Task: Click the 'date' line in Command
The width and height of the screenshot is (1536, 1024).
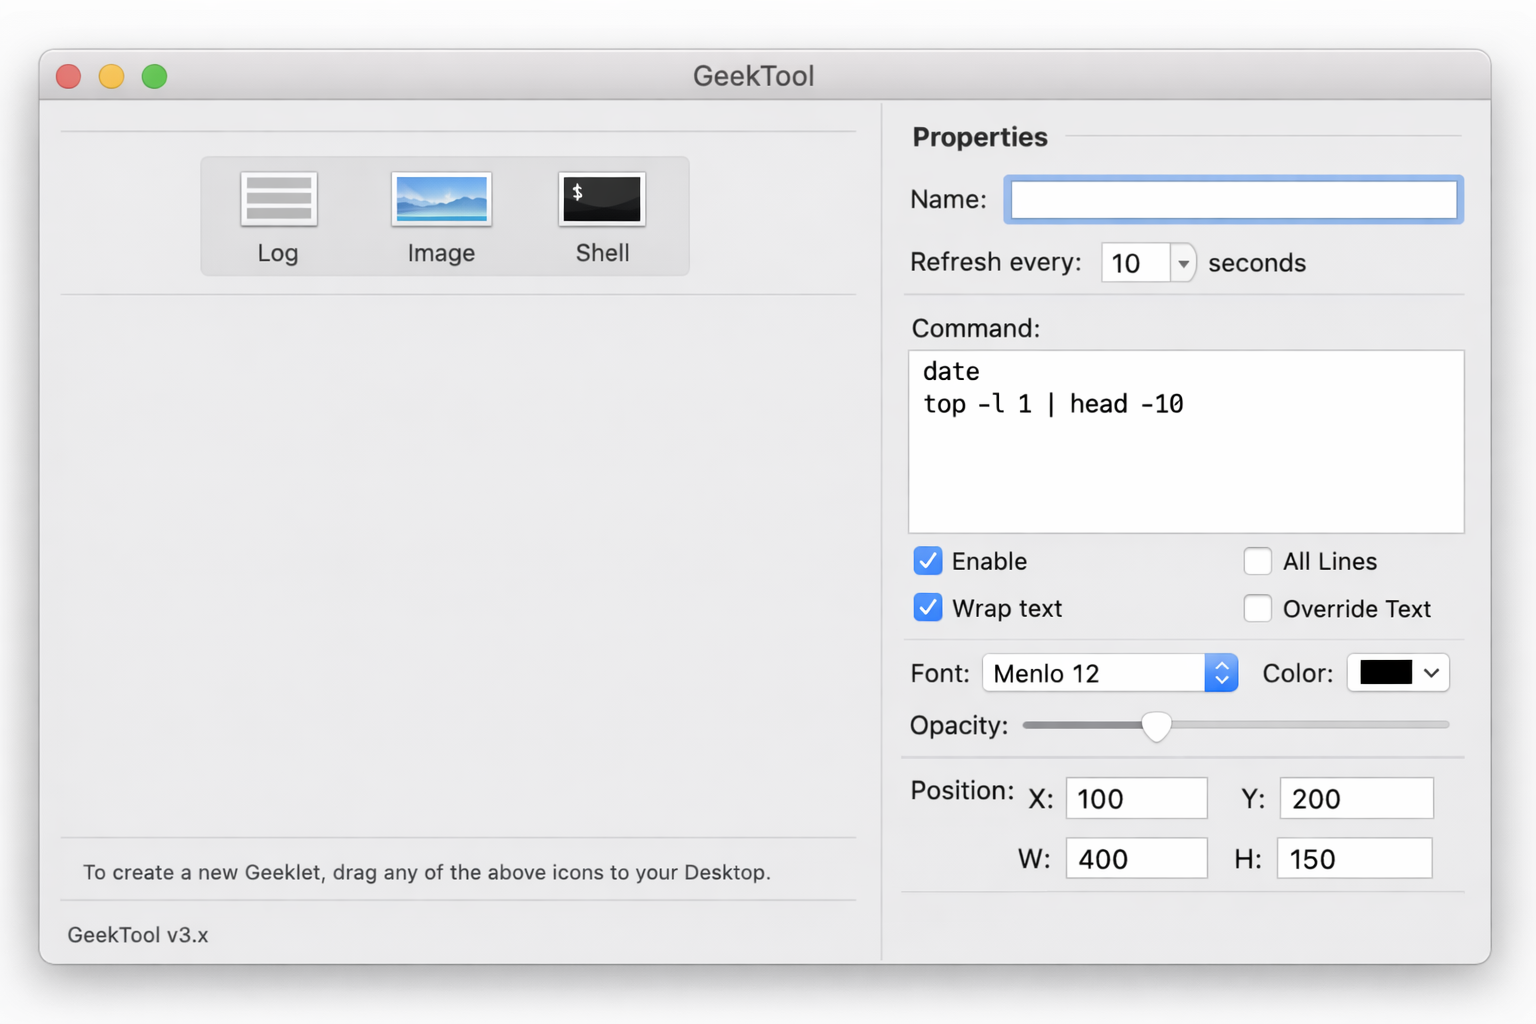Action: point(951,372)
